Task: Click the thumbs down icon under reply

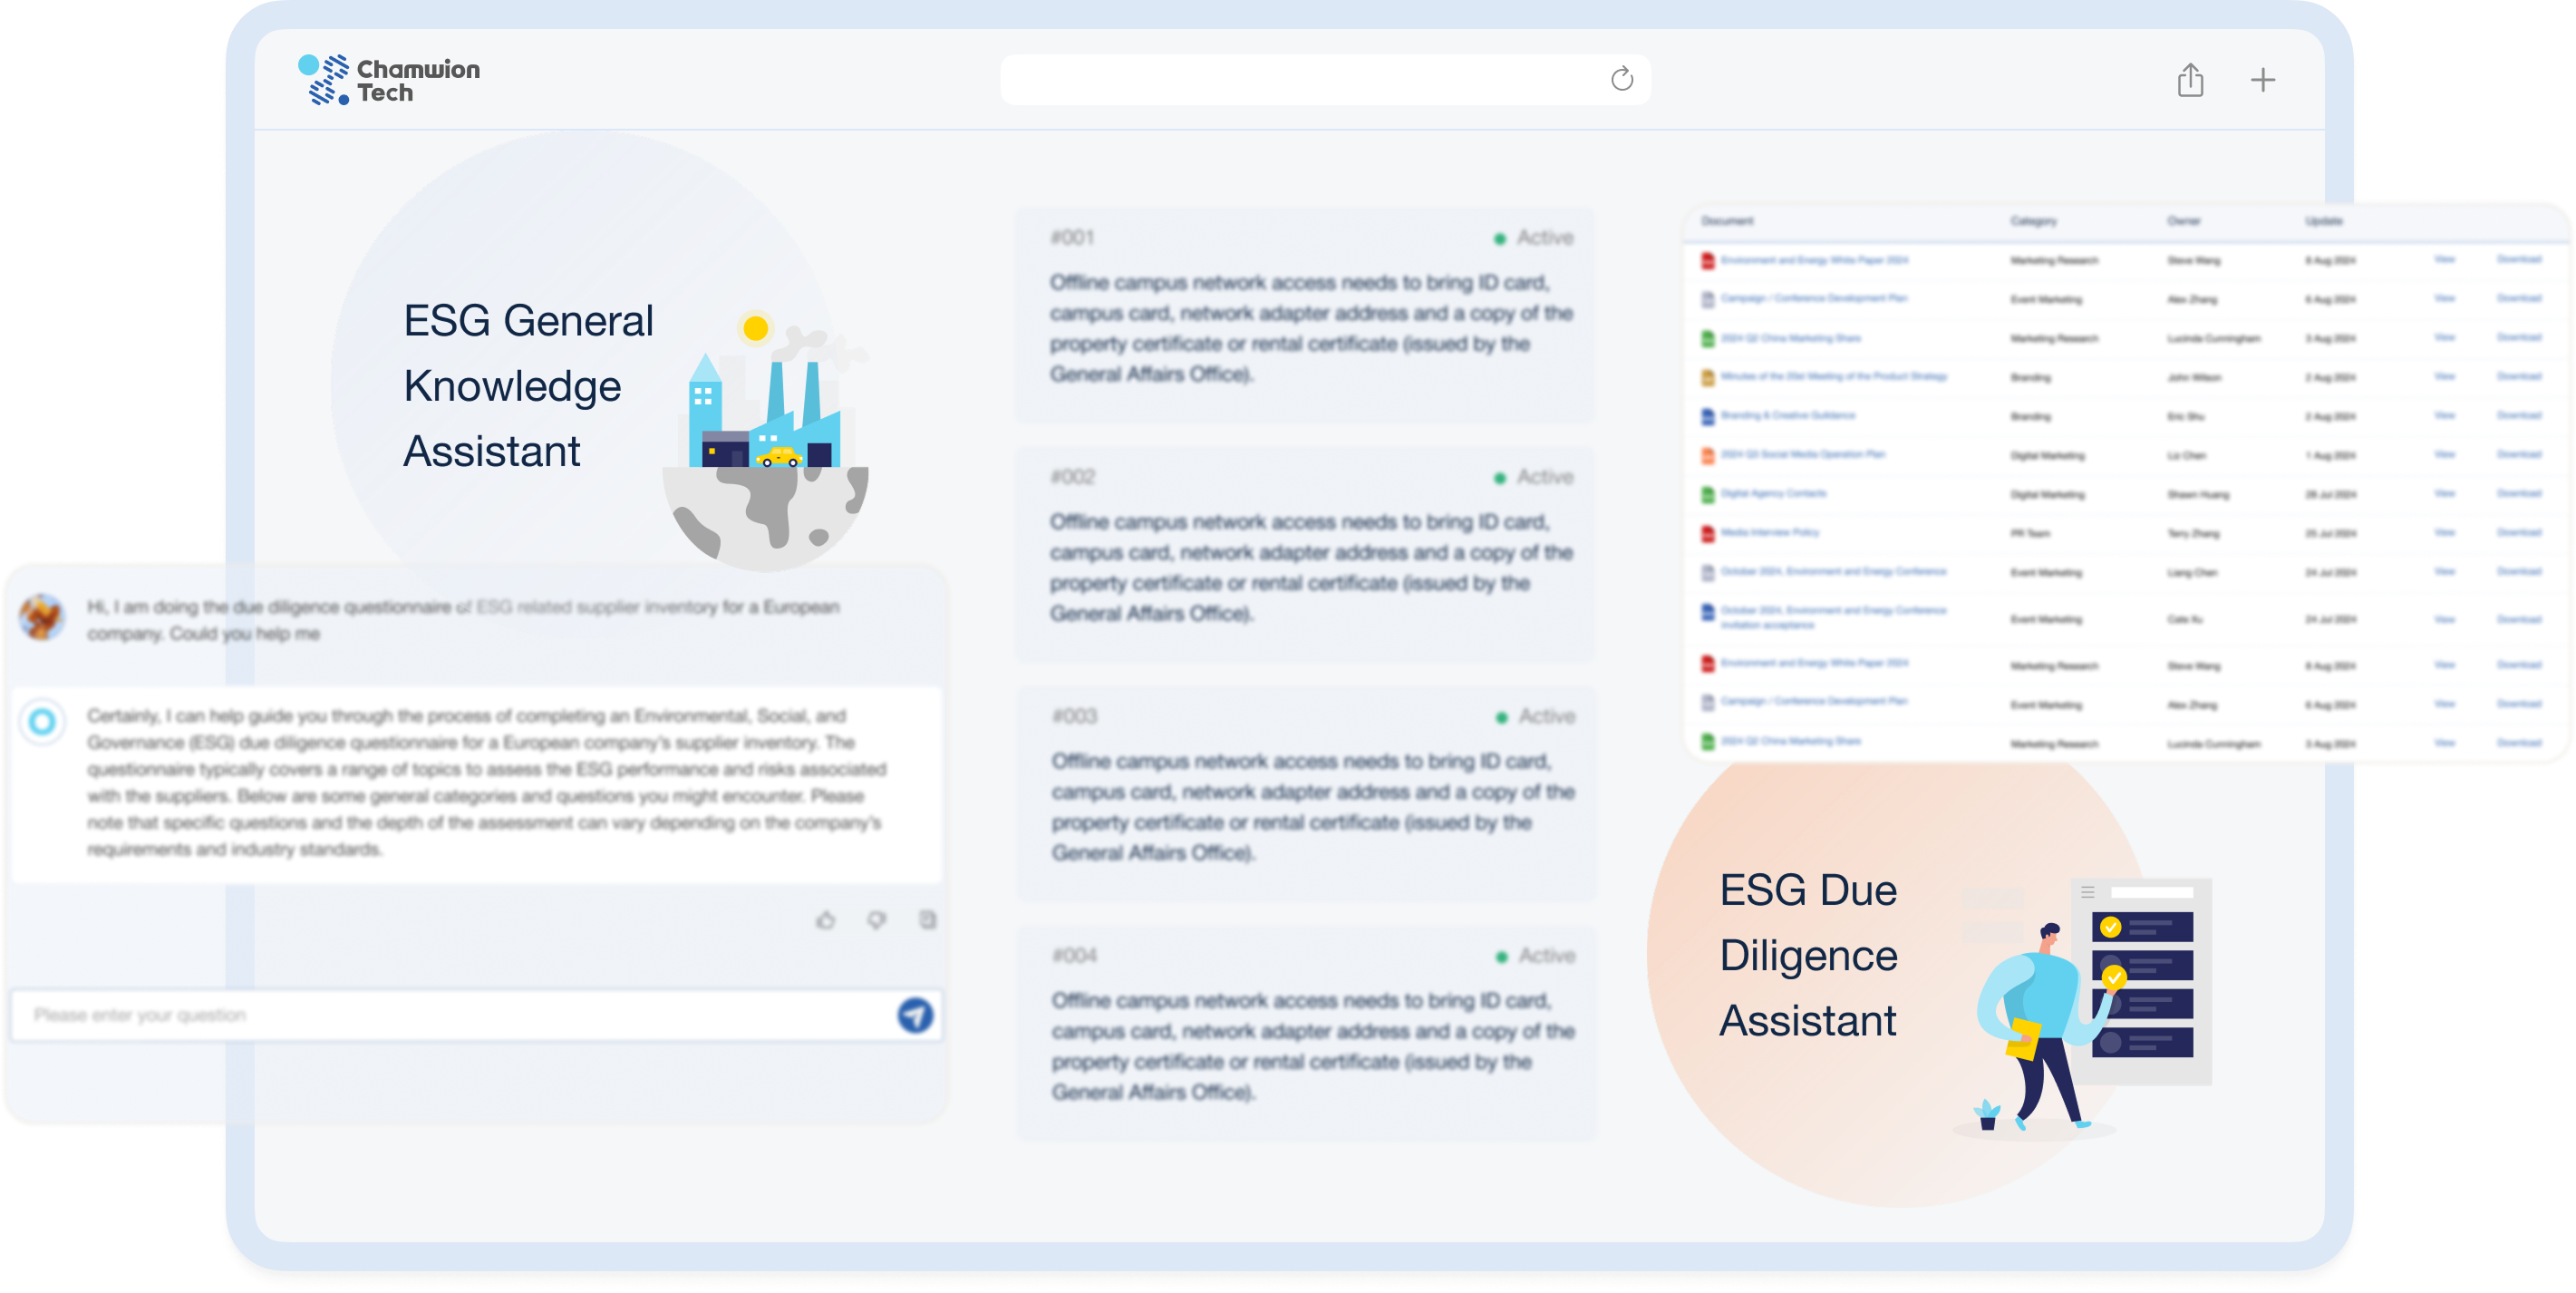Action: [876, 920]
